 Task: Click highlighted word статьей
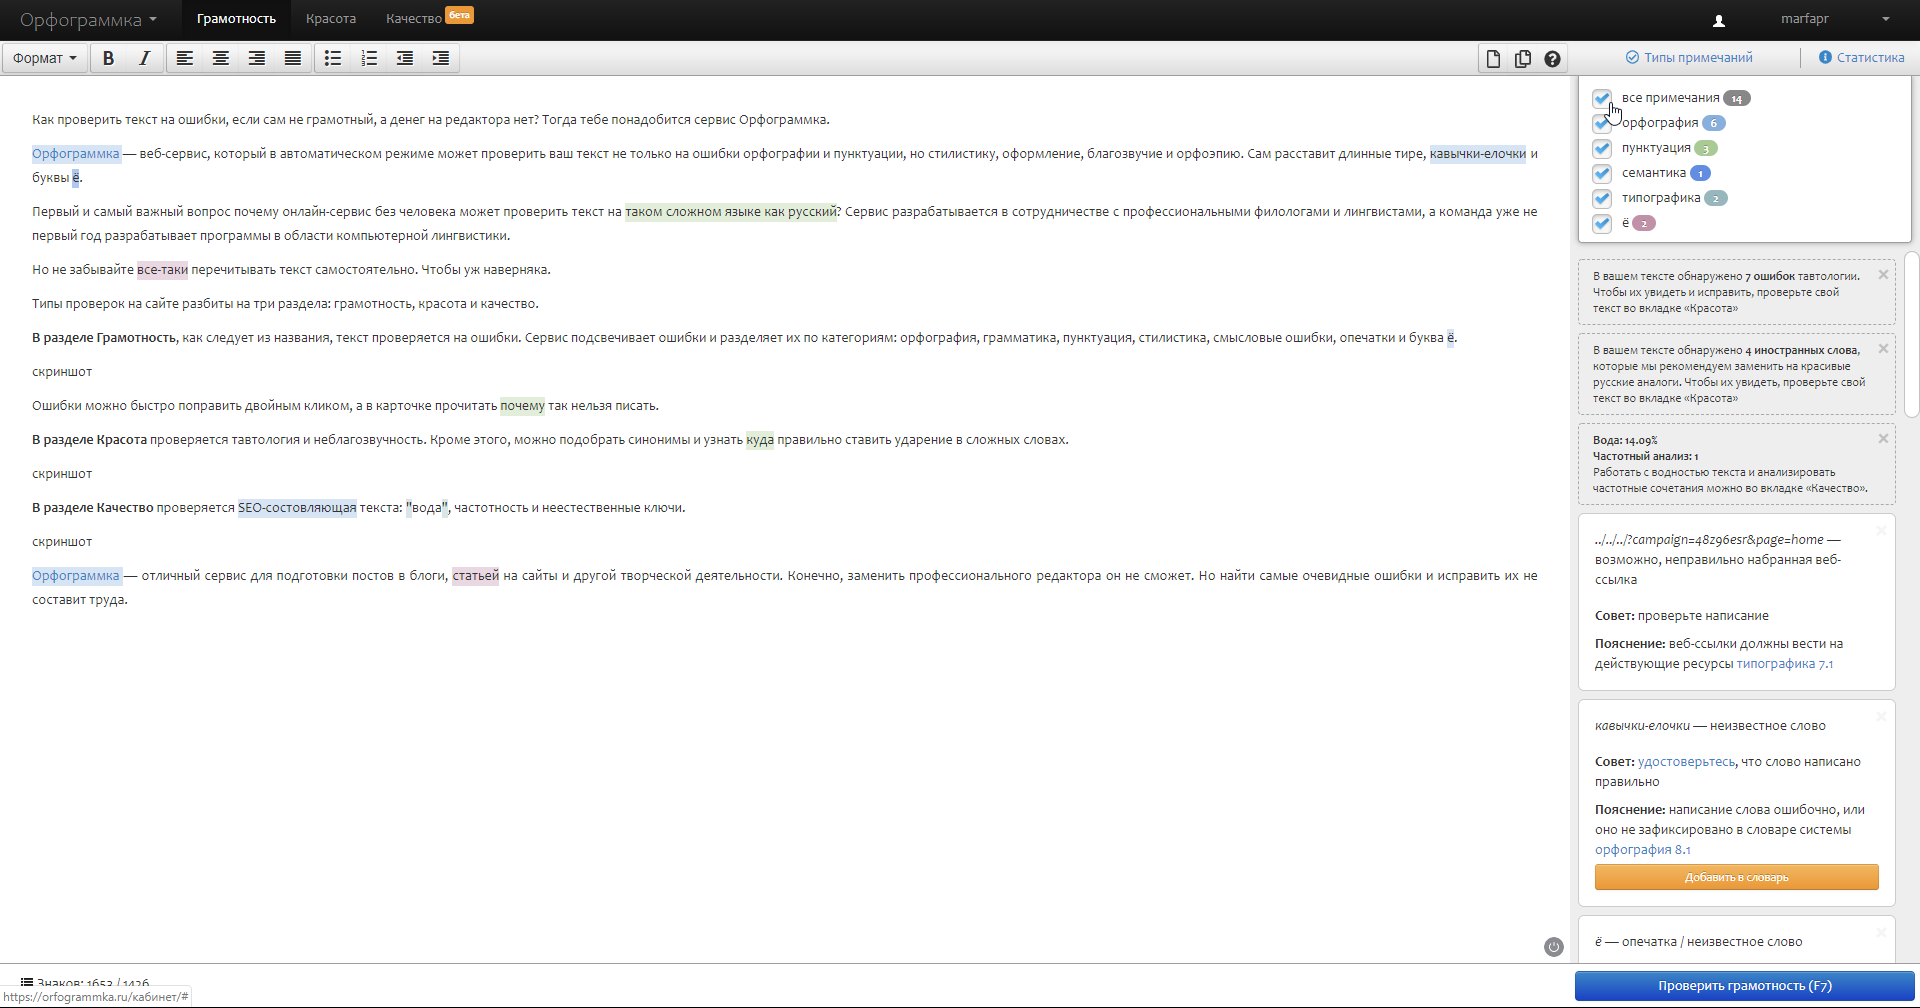476,576
